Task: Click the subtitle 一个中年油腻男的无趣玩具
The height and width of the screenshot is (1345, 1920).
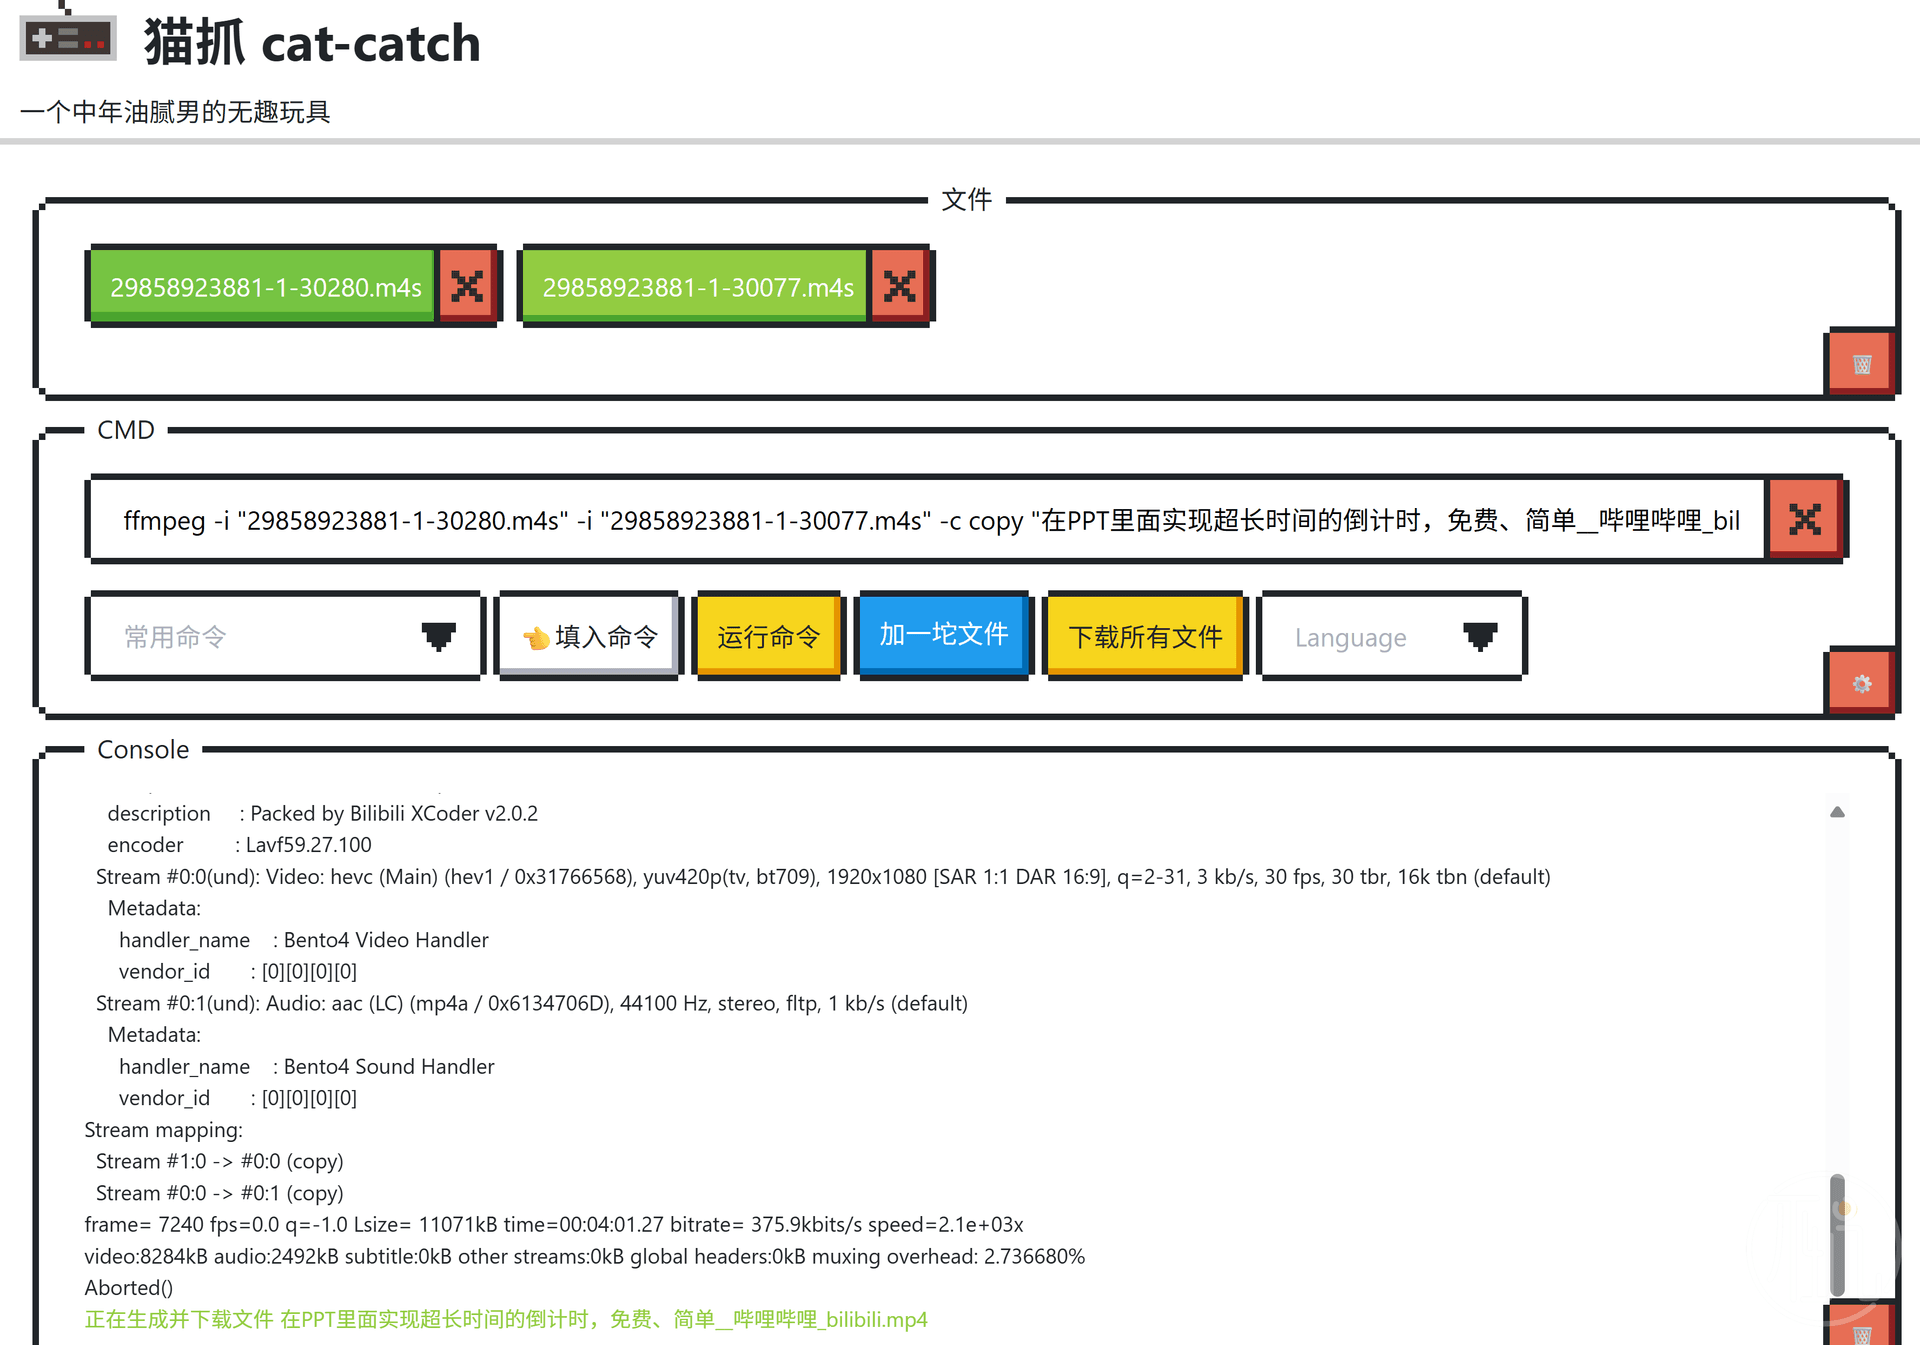Action: pos(175,111)
